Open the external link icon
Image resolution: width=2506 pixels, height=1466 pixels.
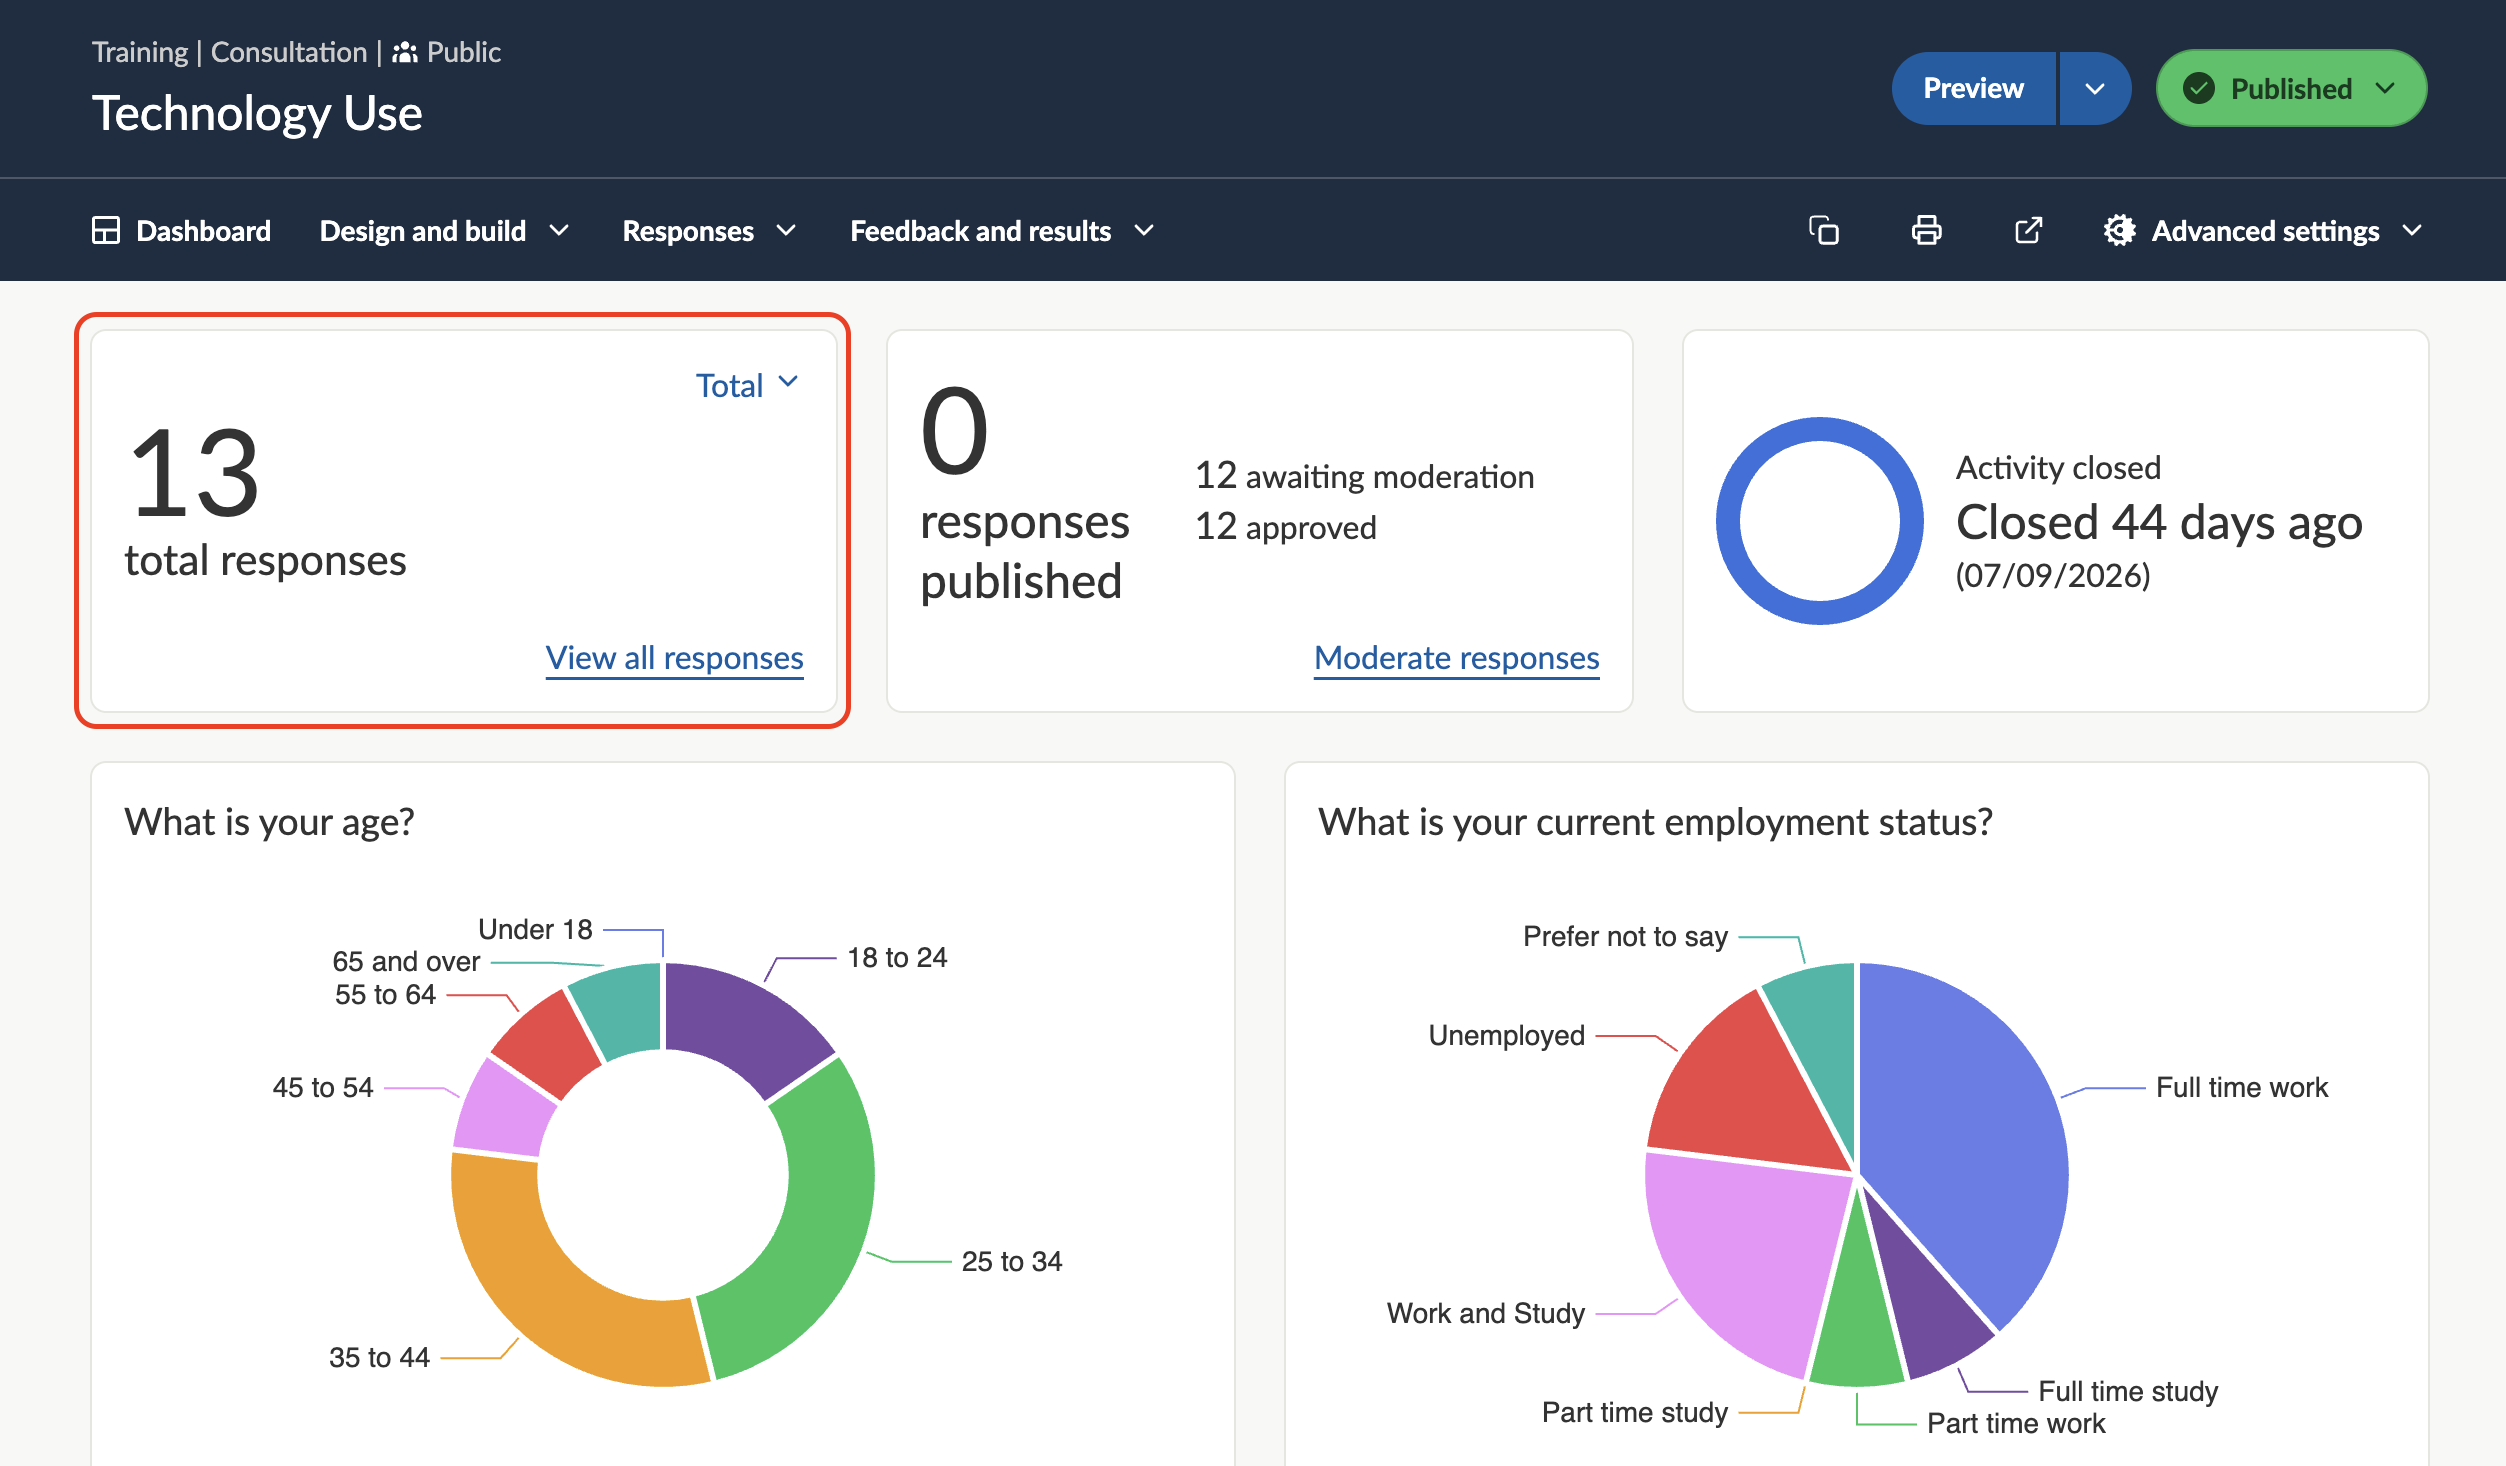coord(2028,231)
